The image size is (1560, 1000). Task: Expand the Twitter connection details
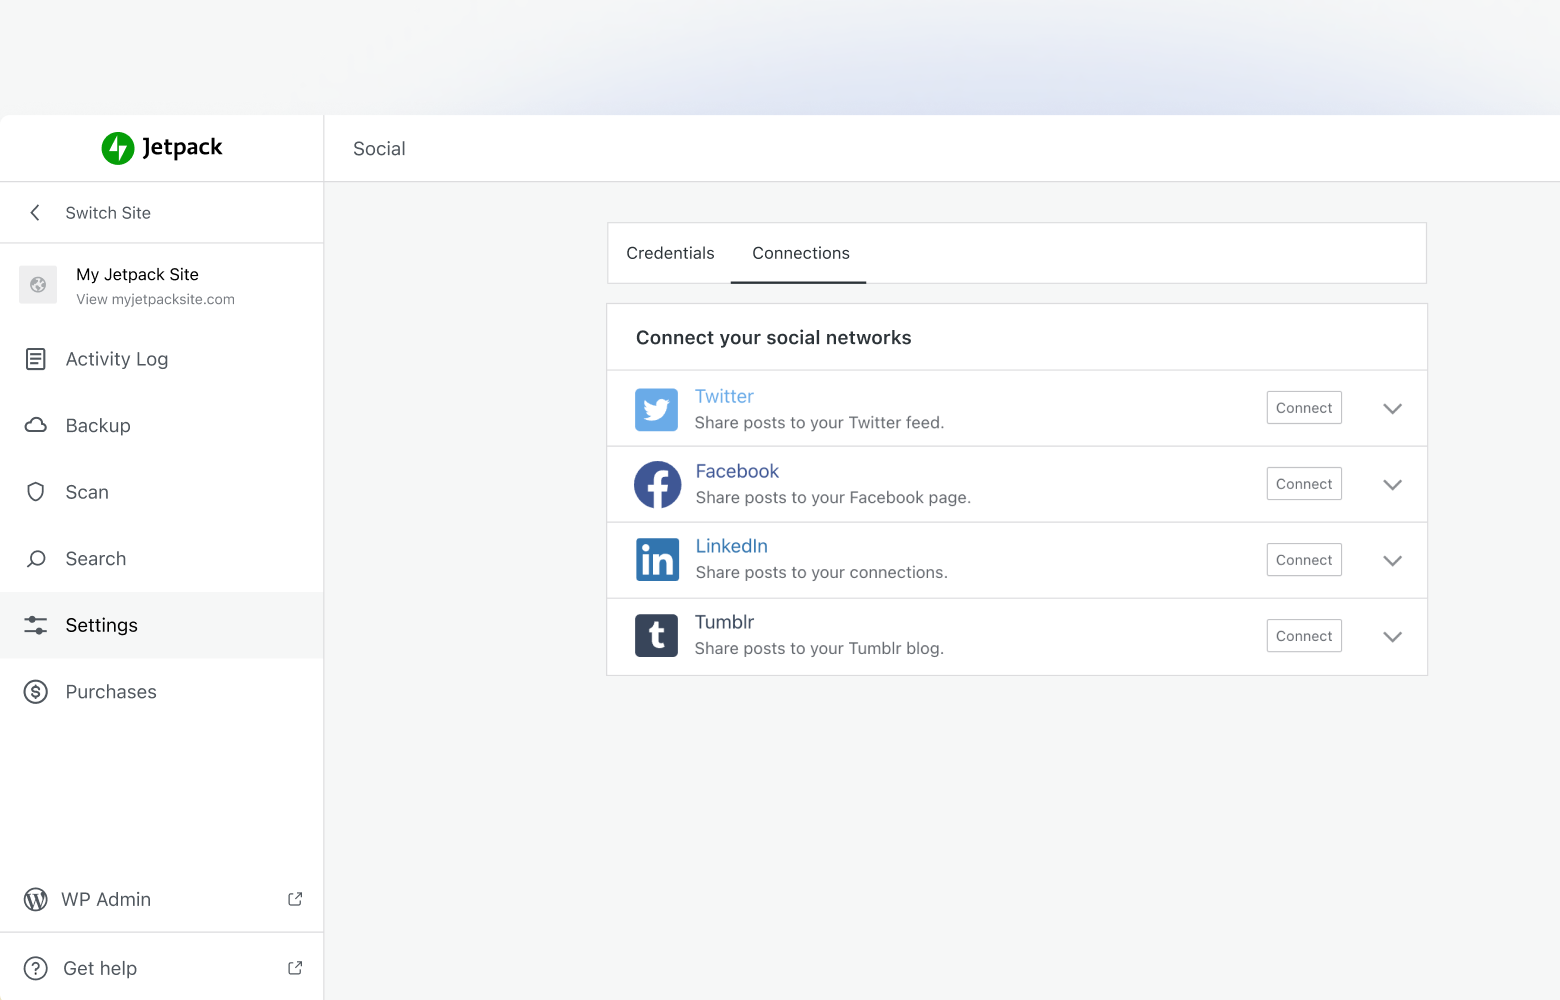[1392, 408]
